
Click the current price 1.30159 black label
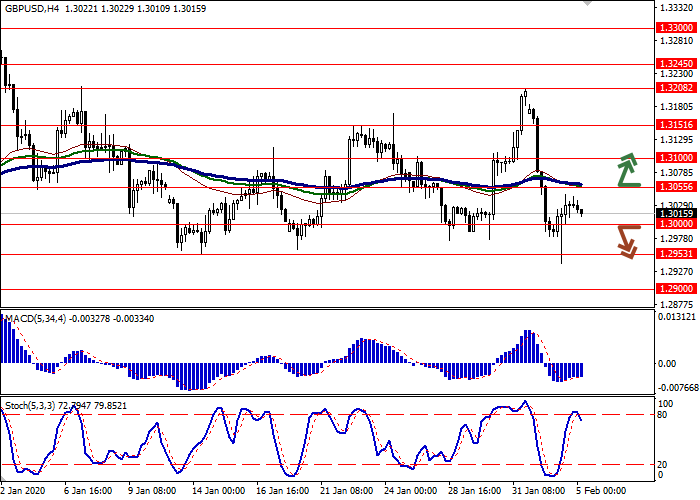677,213
